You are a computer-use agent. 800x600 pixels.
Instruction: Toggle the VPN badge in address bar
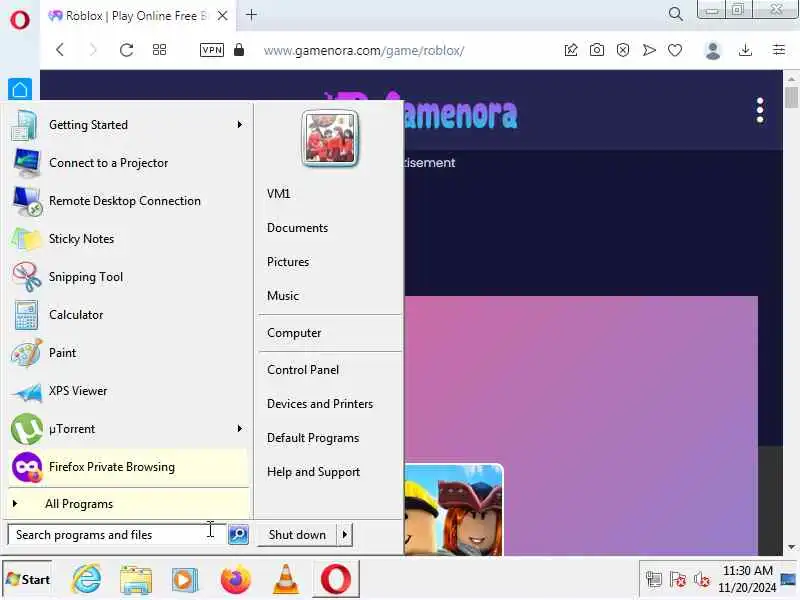click(x=212, y=50)
